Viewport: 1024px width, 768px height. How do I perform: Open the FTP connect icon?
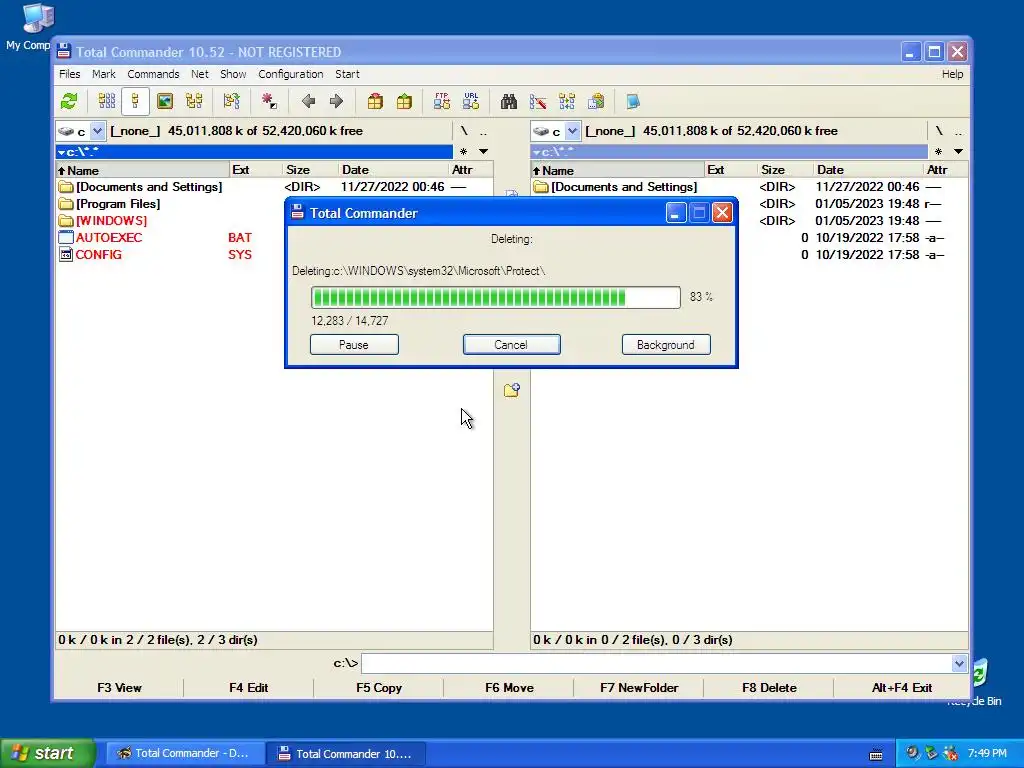(x=441, y=101)
